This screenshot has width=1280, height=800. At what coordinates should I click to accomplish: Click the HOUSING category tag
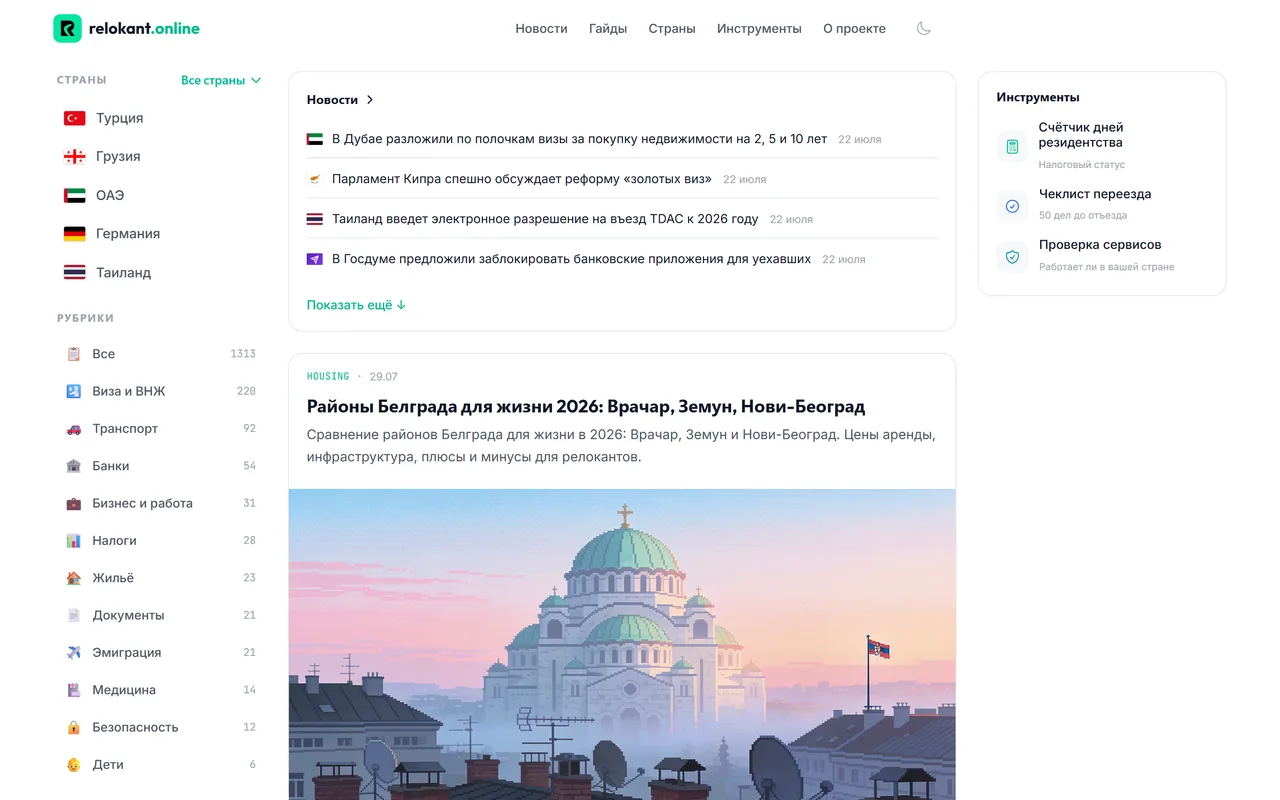coord(328,377)
